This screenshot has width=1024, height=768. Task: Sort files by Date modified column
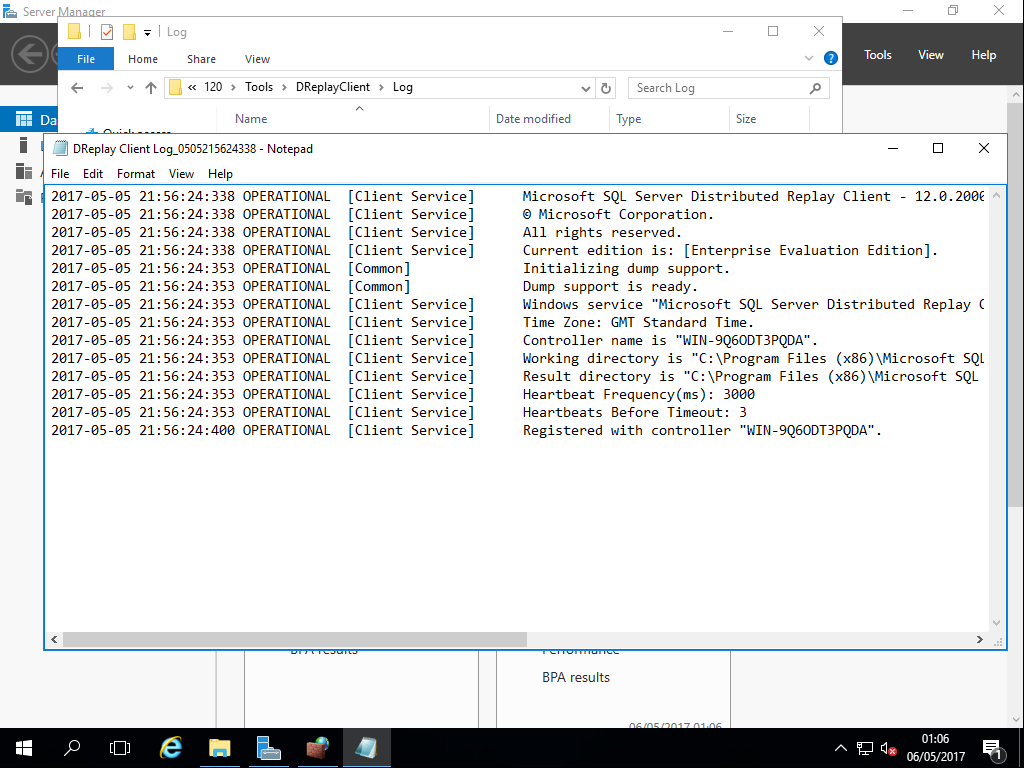coord(533,119)
